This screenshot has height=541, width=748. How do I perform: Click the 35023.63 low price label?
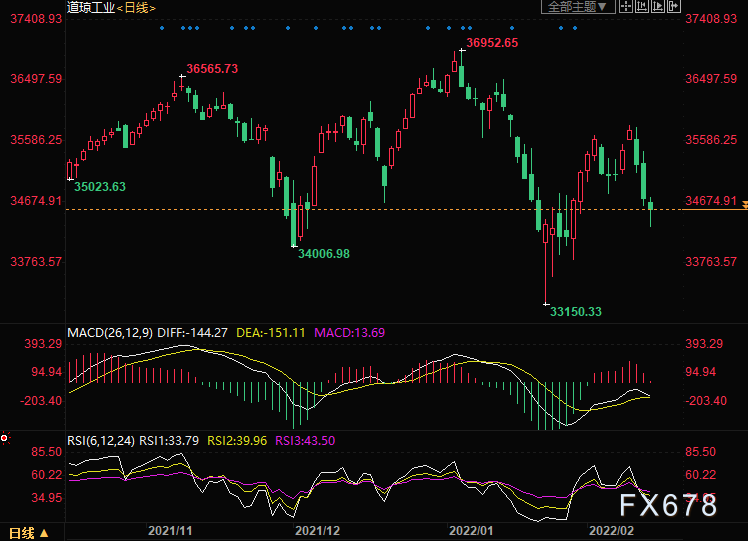[100, 187]
